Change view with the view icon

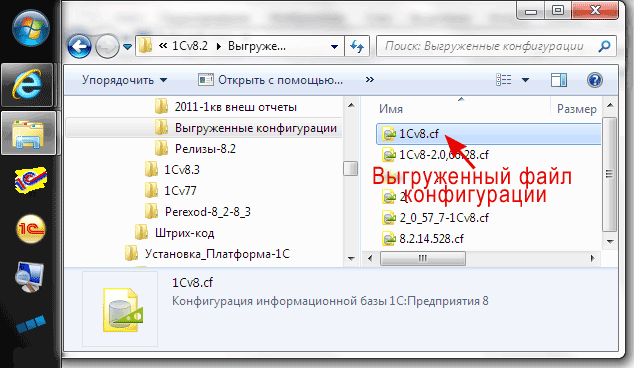(x=504, y=80)
